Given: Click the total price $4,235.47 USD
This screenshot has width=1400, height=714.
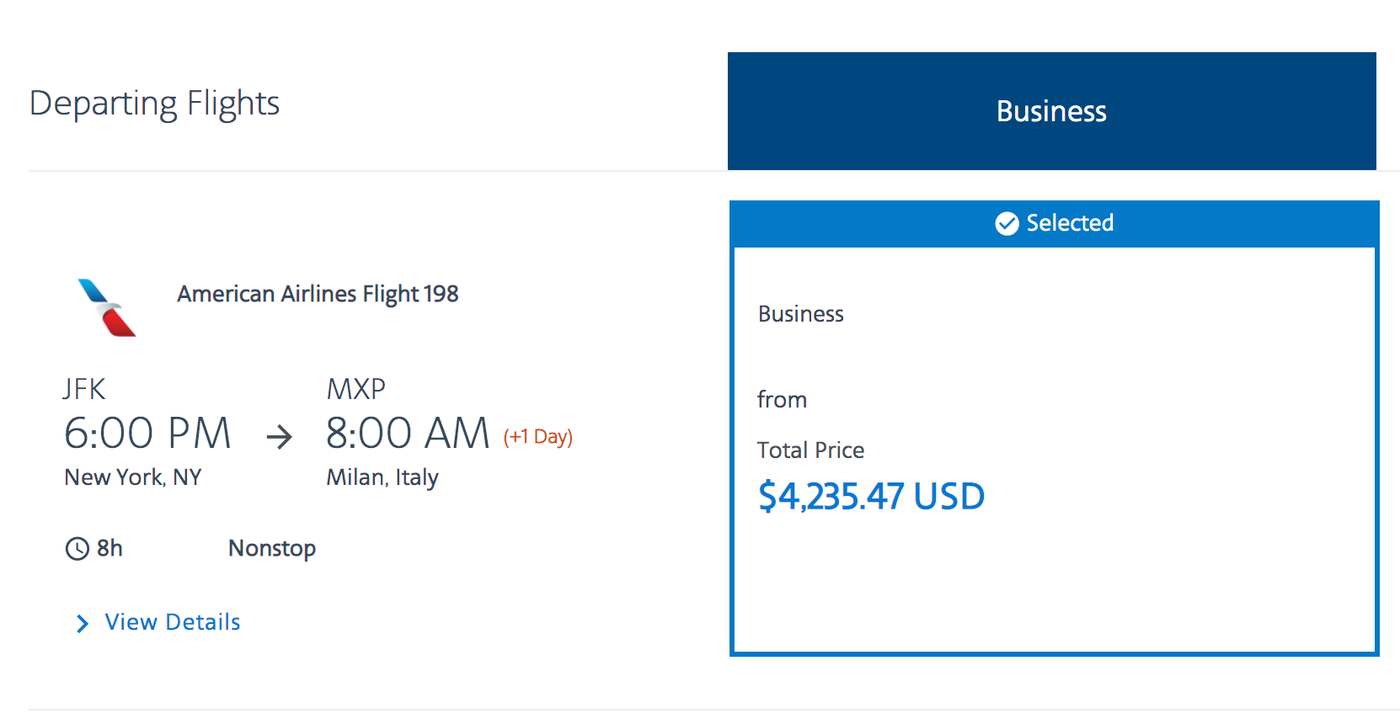Looking at the screenshot, I should 870,495.
